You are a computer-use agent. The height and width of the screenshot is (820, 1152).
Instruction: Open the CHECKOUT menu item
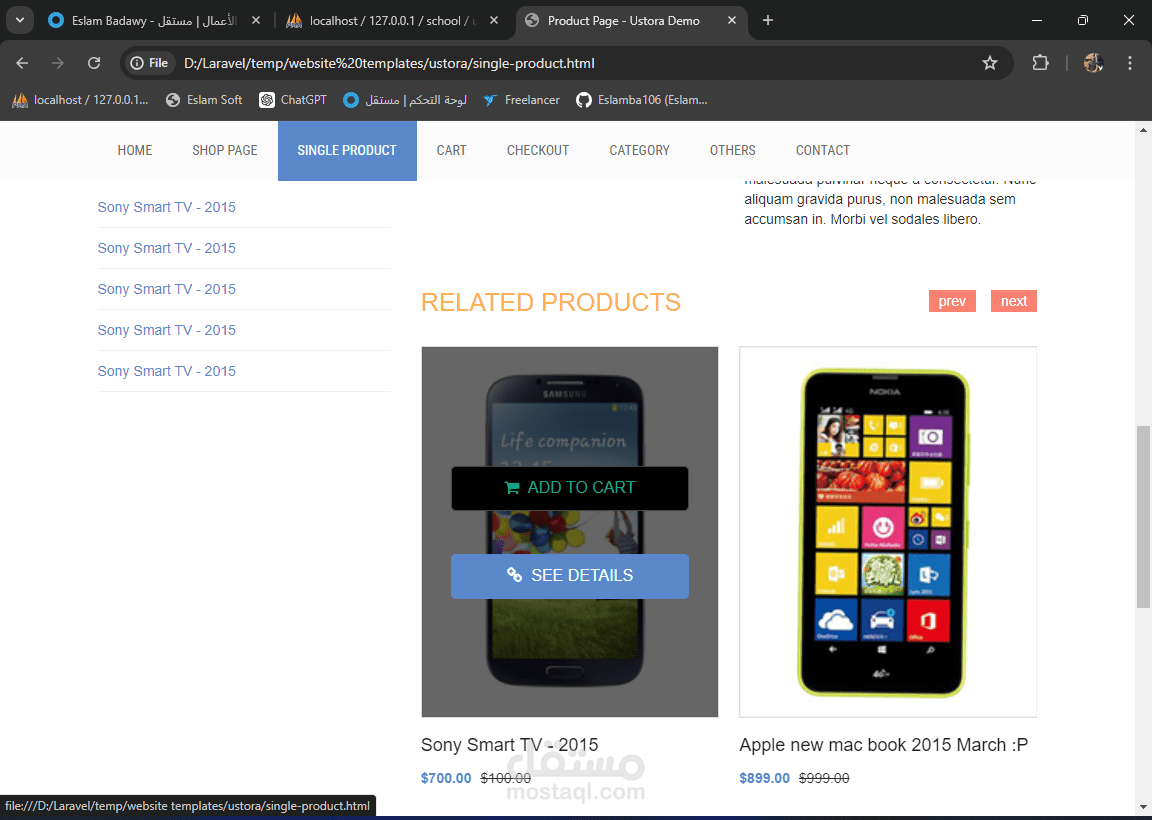538,151
